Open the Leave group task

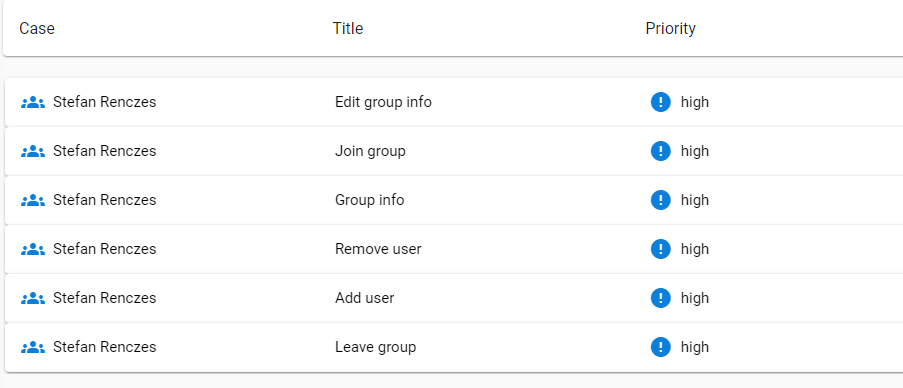(x=454, y=348)
